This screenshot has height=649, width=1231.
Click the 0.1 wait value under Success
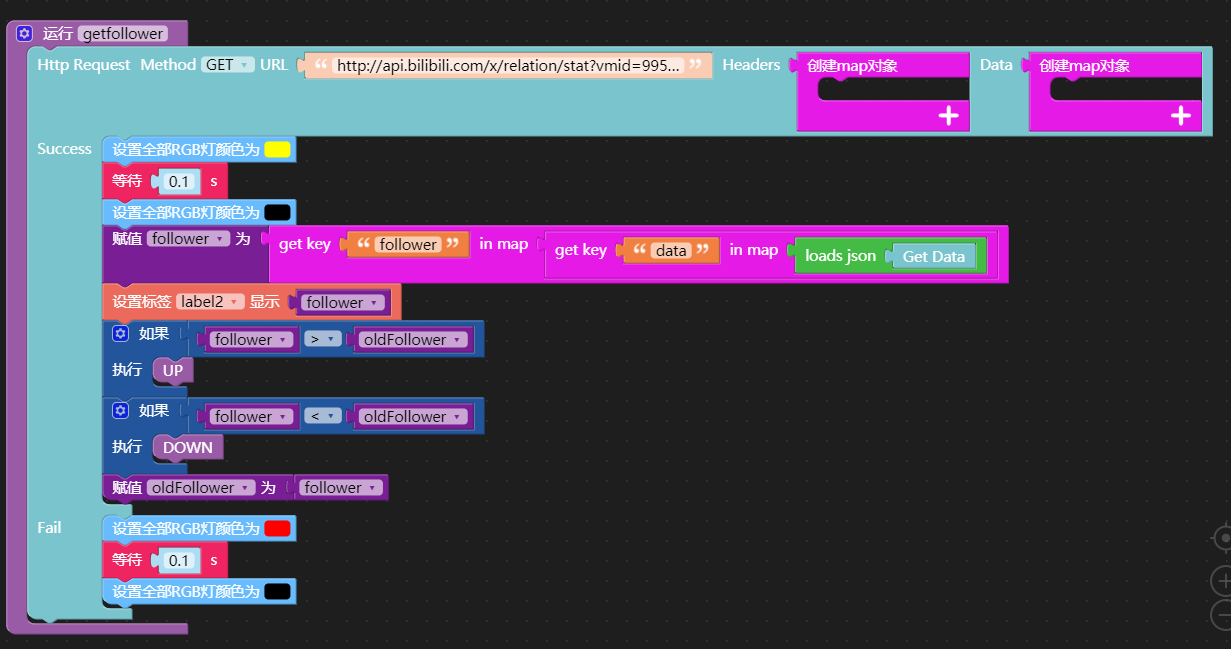click(x=180, y=181)
